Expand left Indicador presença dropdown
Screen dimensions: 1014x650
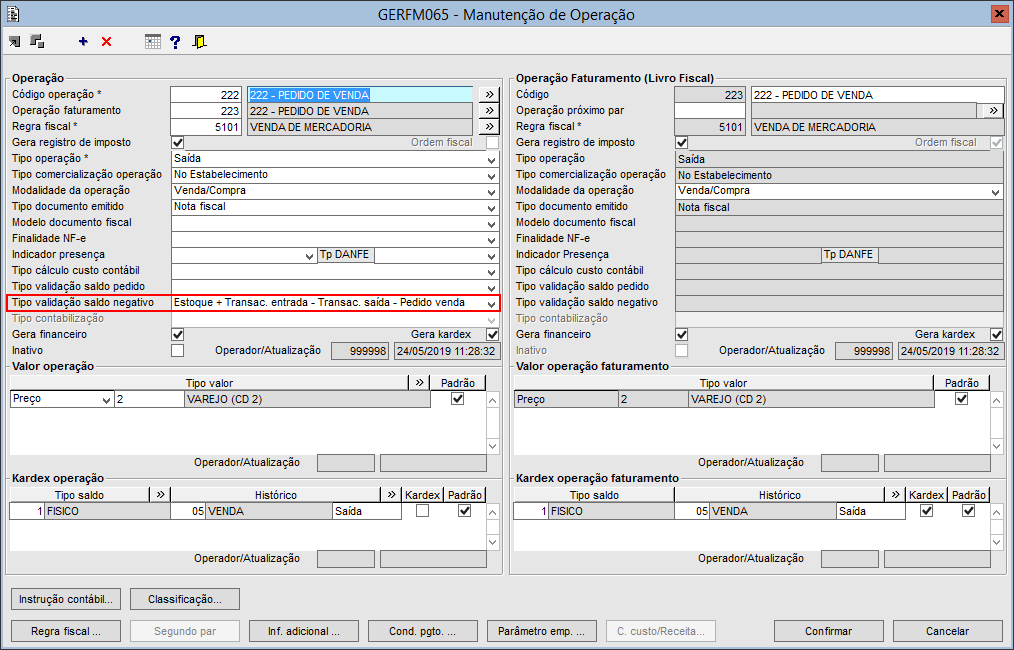click(x=309, y=255)
